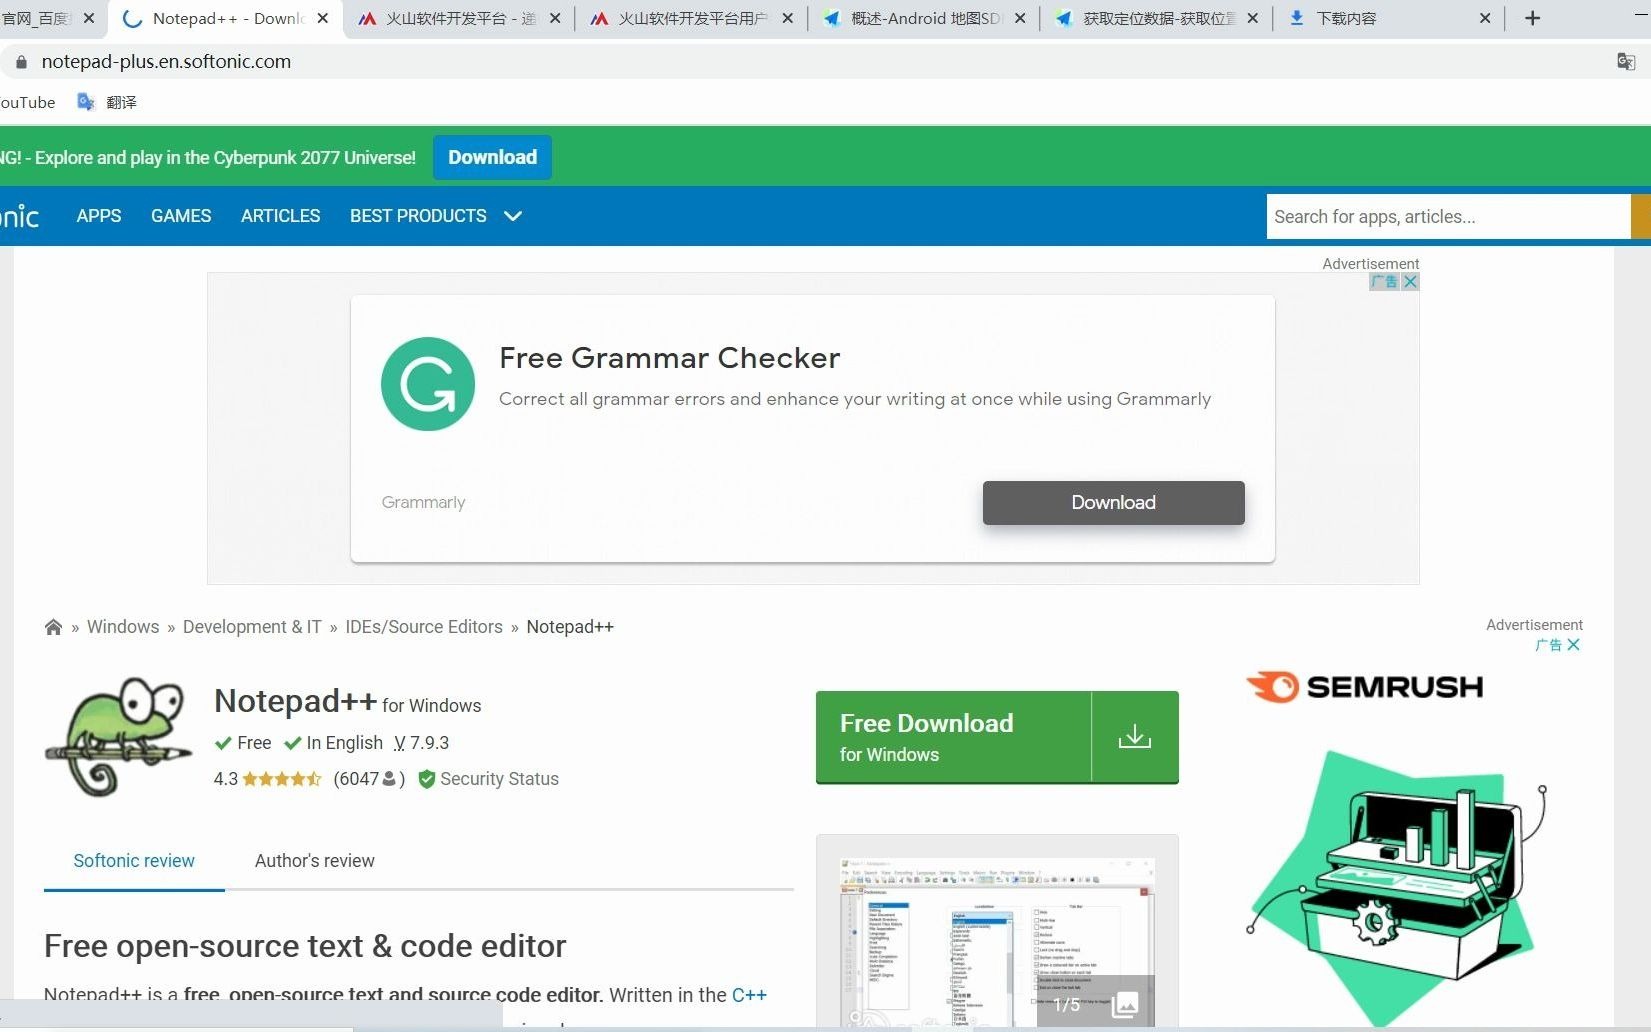Image resolution: width=1651 pixels, height=1032 pixels.
Task: Click the blue Download button in green banner
Action: coord(492,157)
